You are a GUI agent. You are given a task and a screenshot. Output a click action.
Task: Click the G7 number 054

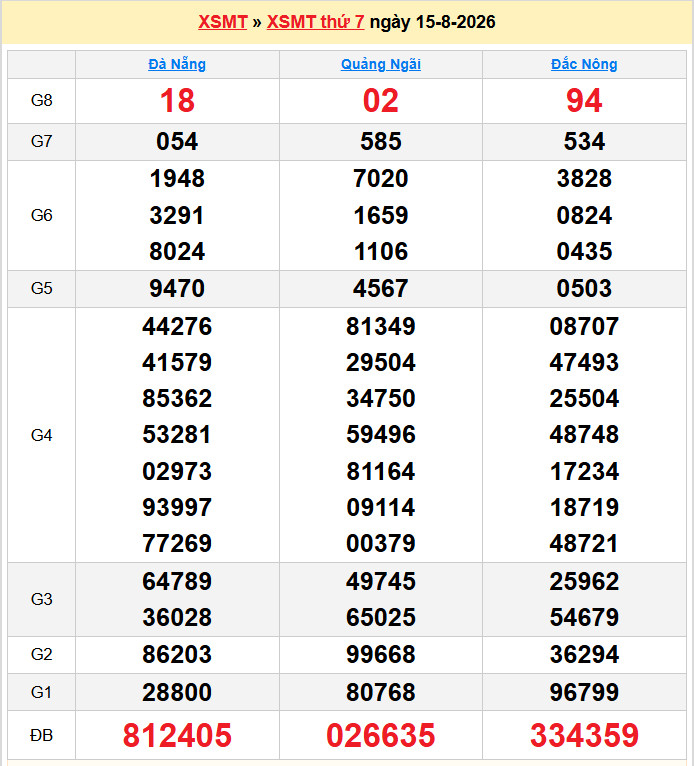point(177,142)
